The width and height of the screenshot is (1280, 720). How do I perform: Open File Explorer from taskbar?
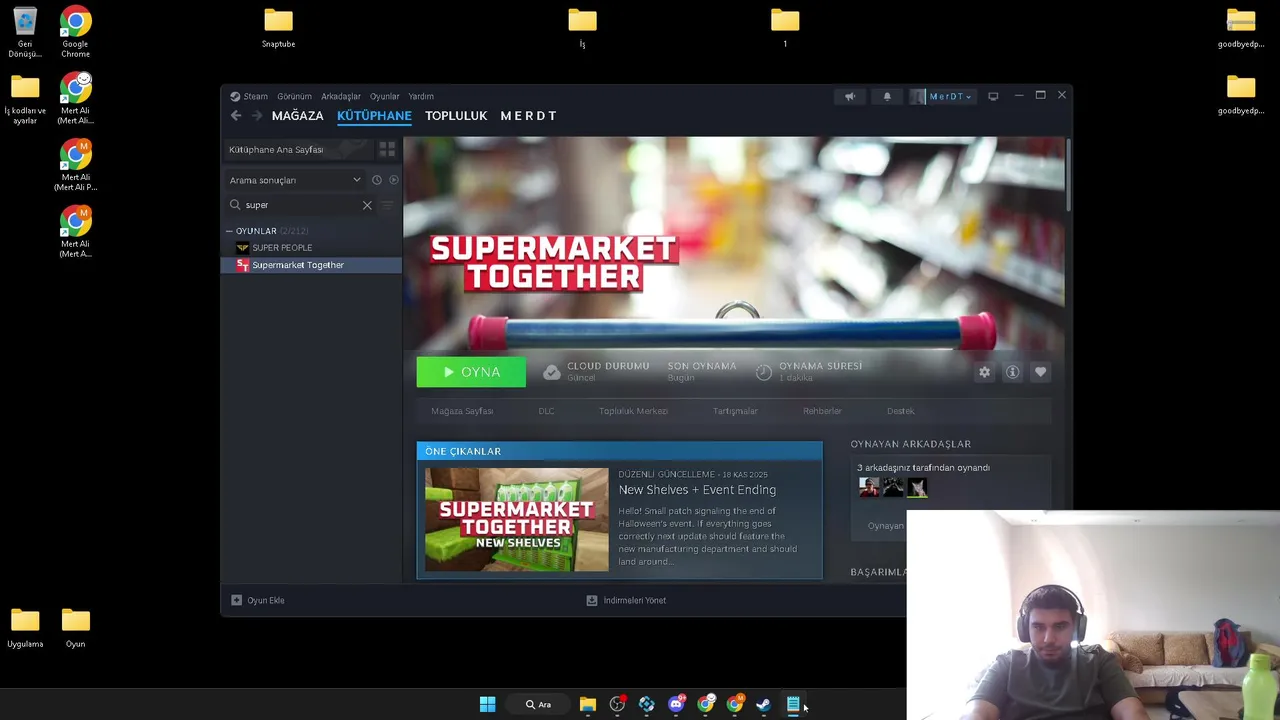(588, 704)
